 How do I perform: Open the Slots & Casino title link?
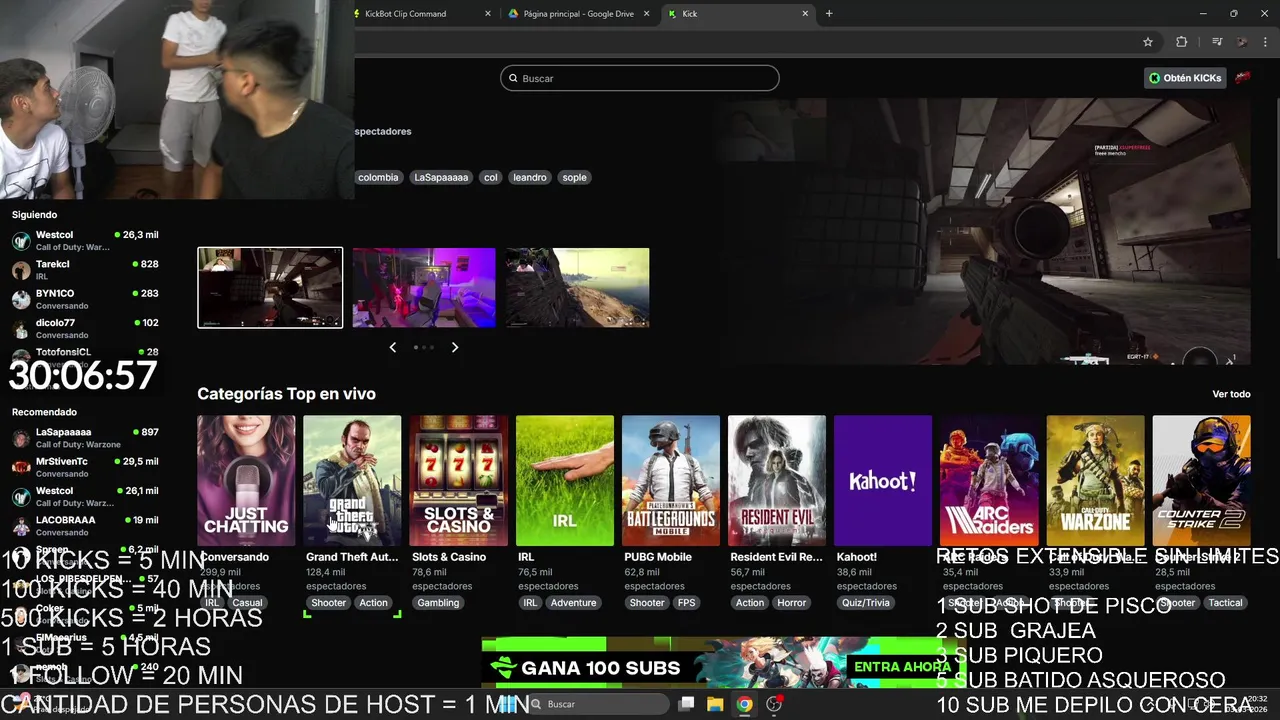pyautogui.click(x=449, y=557)
